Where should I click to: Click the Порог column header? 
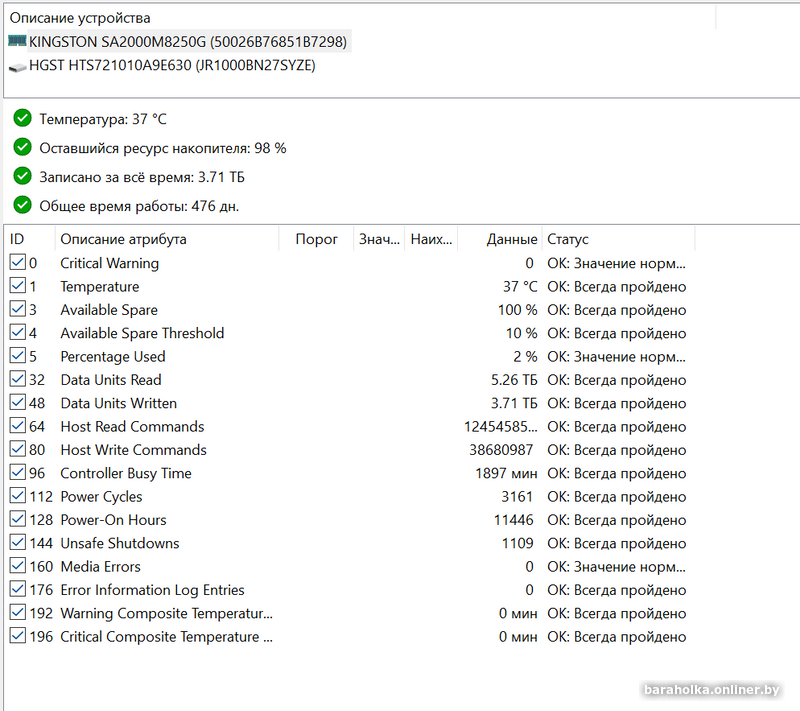(316, 239)
